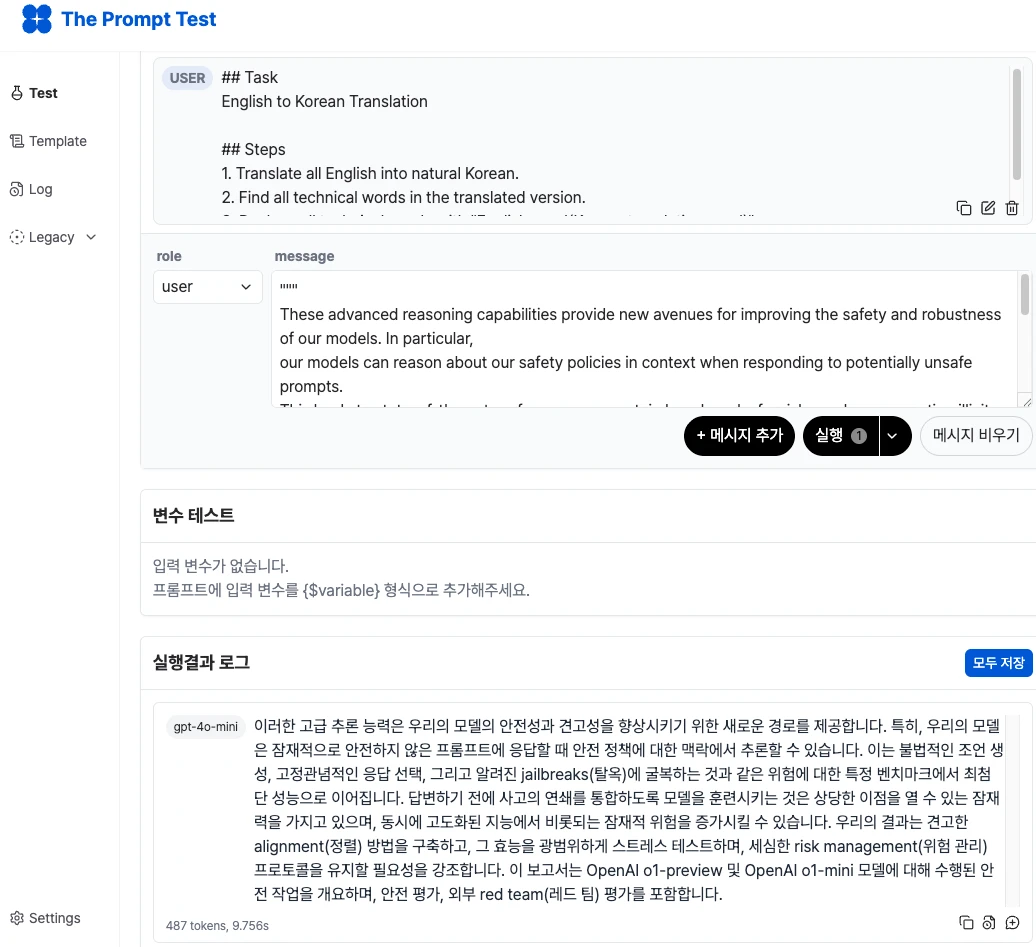Delete the USER prompt message
Viewport: 1036px width, 947px height.
(1012, 208)
